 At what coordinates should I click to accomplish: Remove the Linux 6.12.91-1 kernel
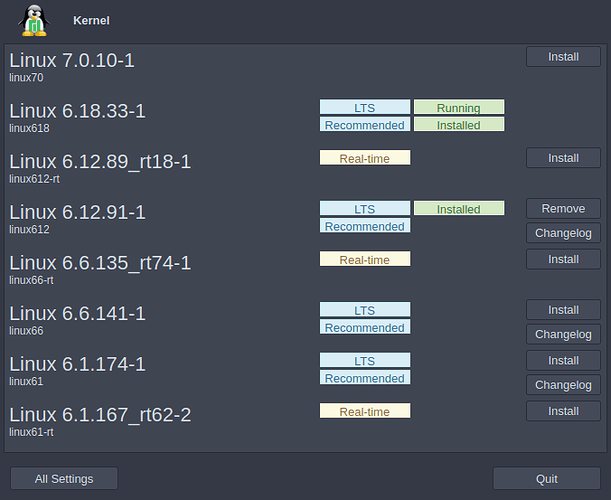[563, 208]
